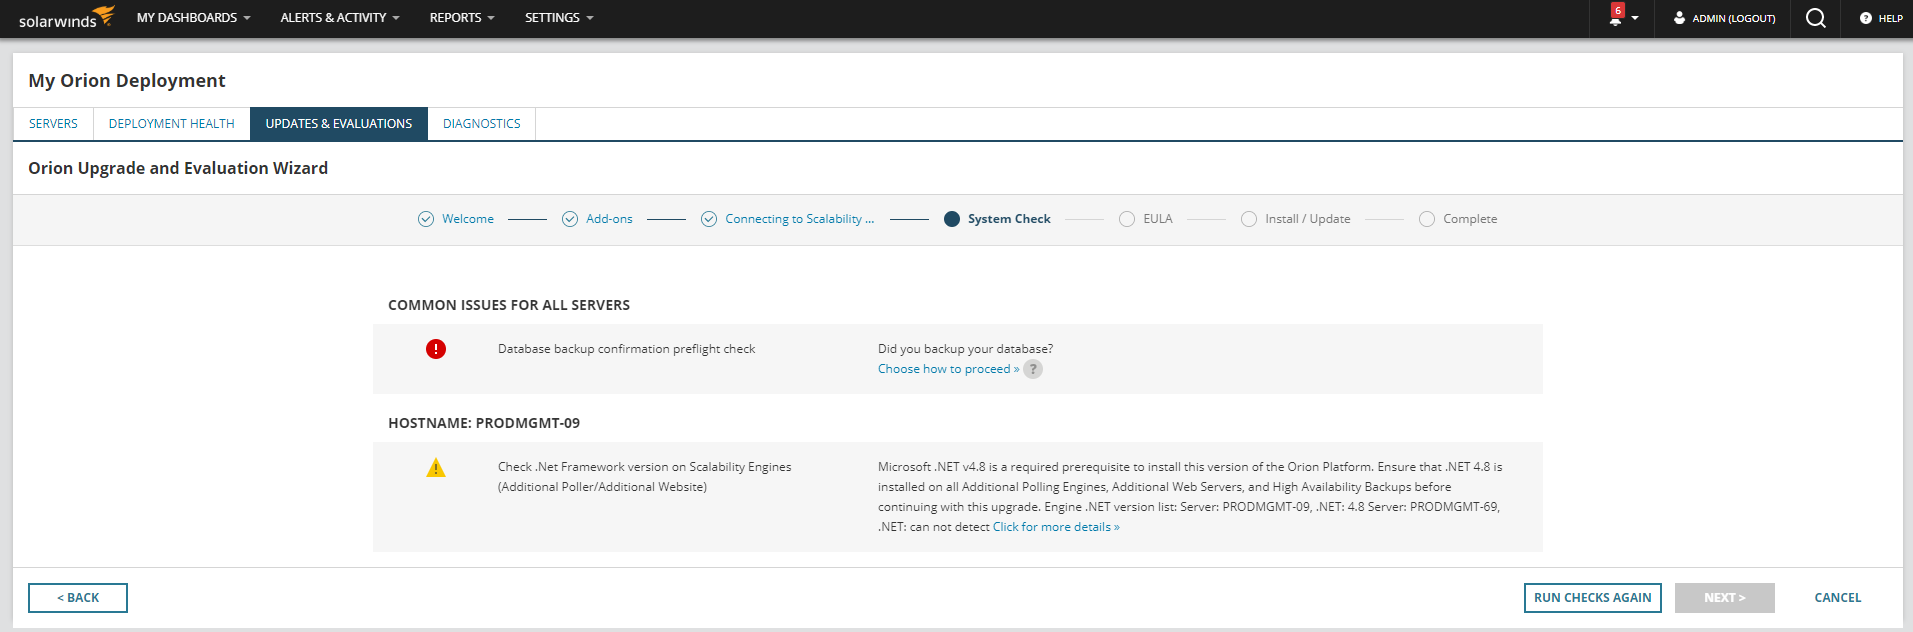This screenshot has width=1913, height=632.
Task: Click the Welcome step link
Action: point(468,219)
